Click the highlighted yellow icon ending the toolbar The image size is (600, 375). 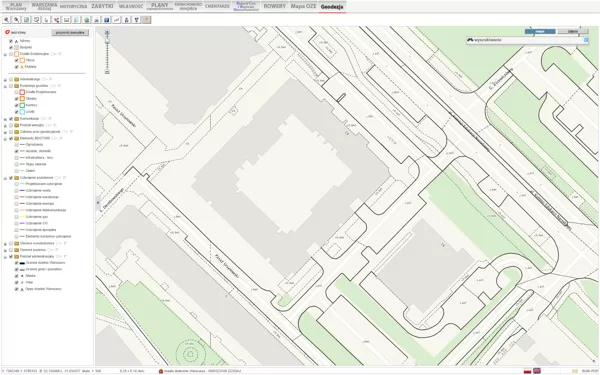point(146,20)
